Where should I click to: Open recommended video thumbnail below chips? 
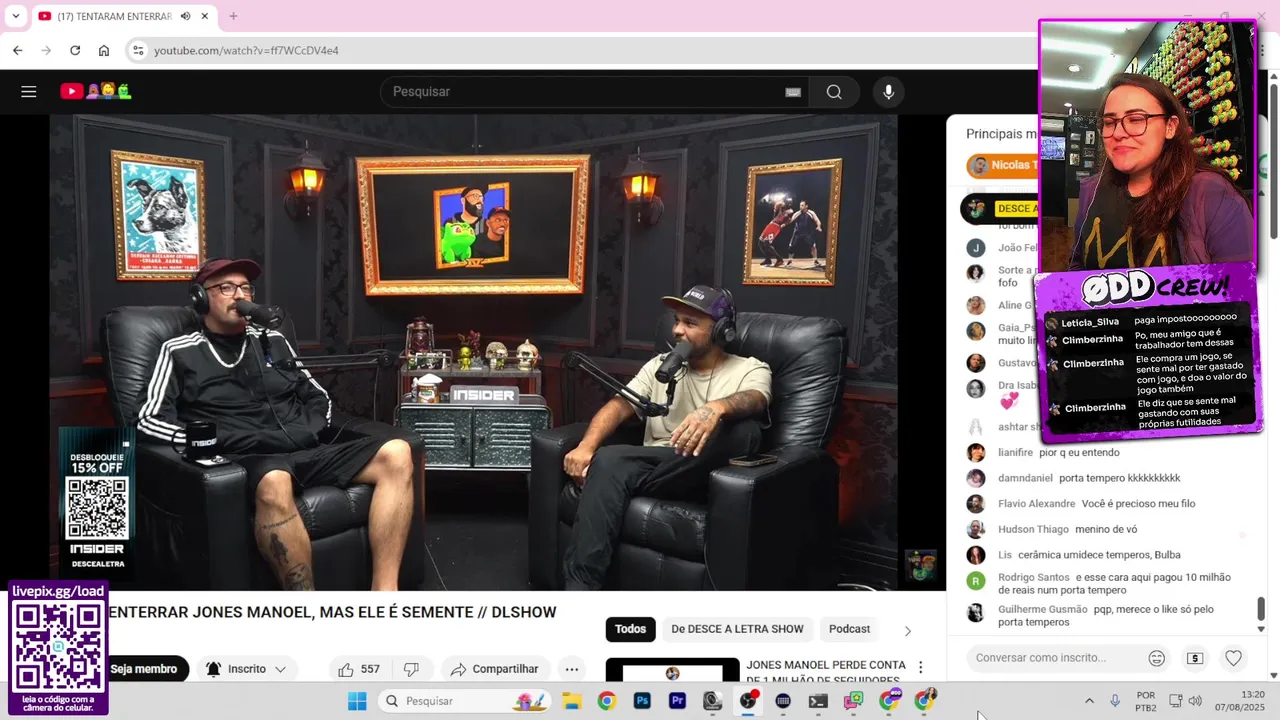(672, 670)
